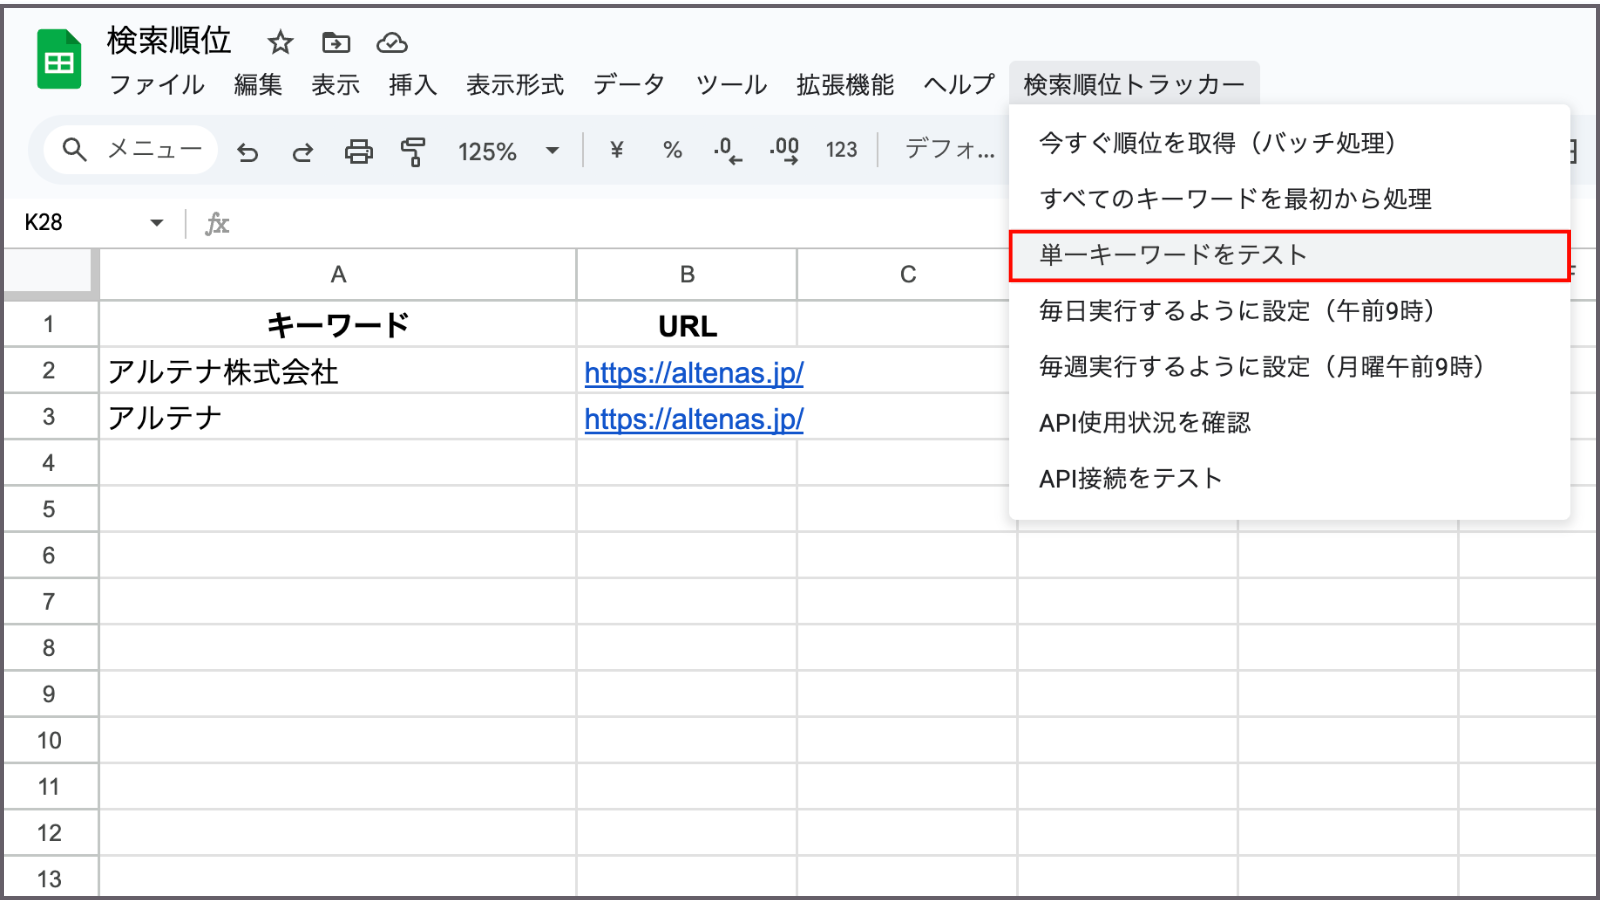This screenshot has height=900, width=1600.
Task: Open the デフォ... font dropdown
Action: coord(950,150)
